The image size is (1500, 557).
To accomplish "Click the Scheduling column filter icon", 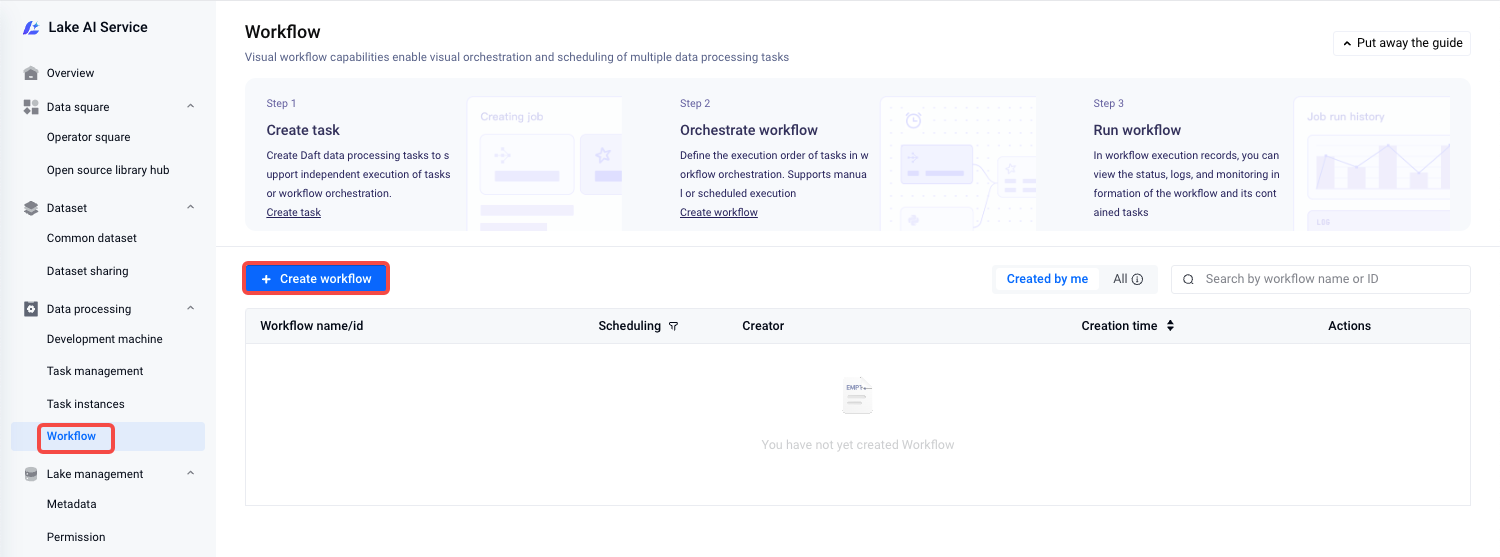I will click(x=673, y=326).
